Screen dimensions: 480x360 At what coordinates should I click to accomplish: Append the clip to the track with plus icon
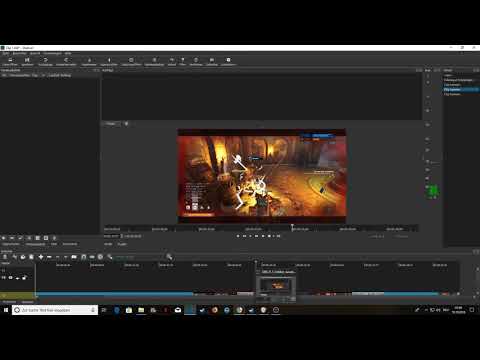(41, 257)
